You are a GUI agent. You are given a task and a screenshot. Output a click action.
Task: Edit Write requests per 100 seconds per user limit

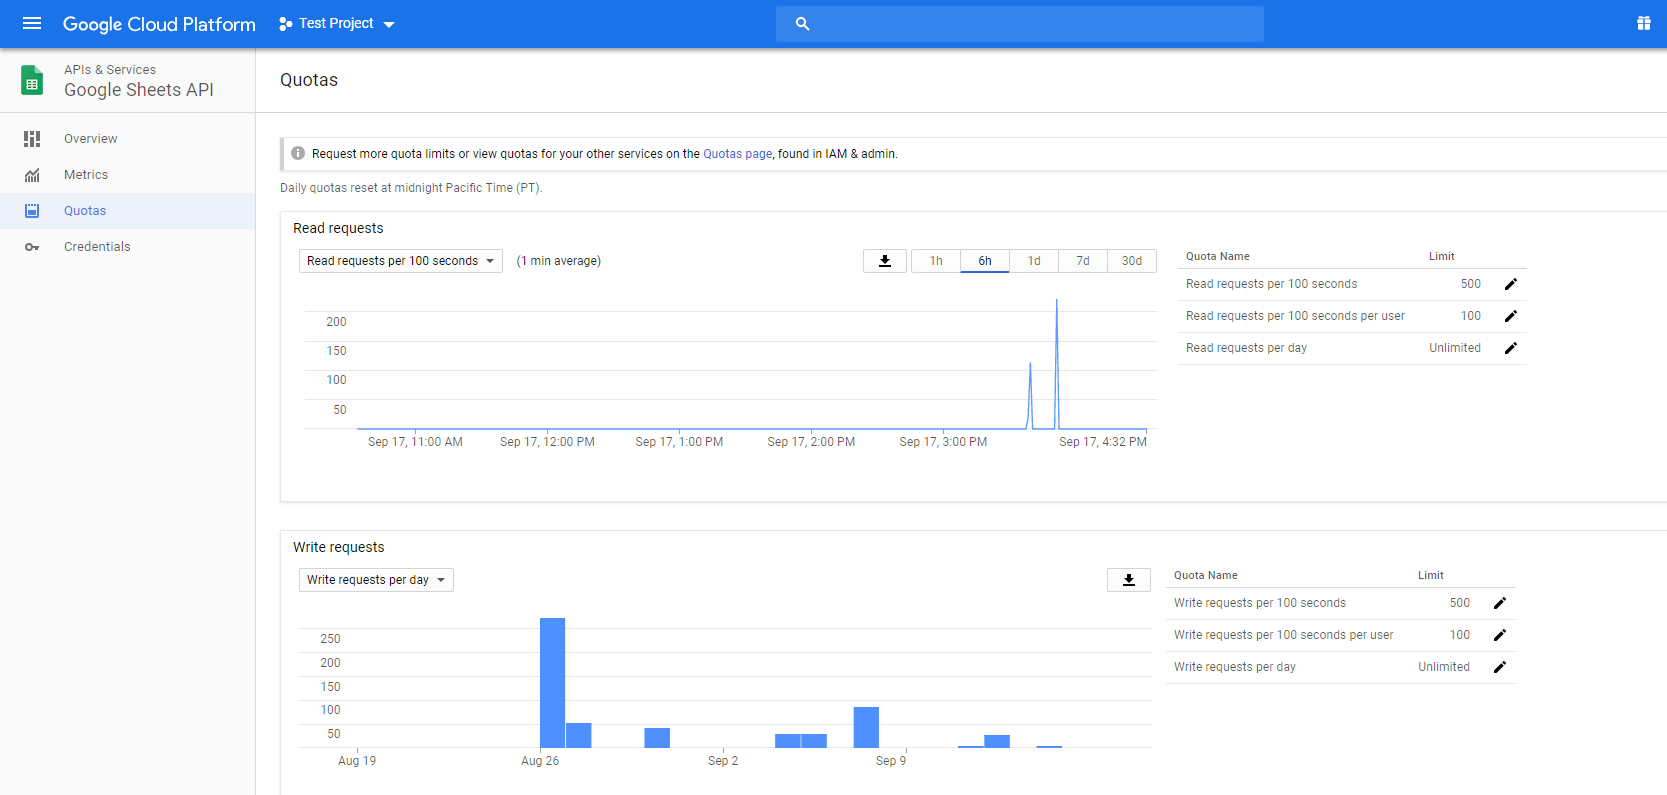coord(1499,635)
